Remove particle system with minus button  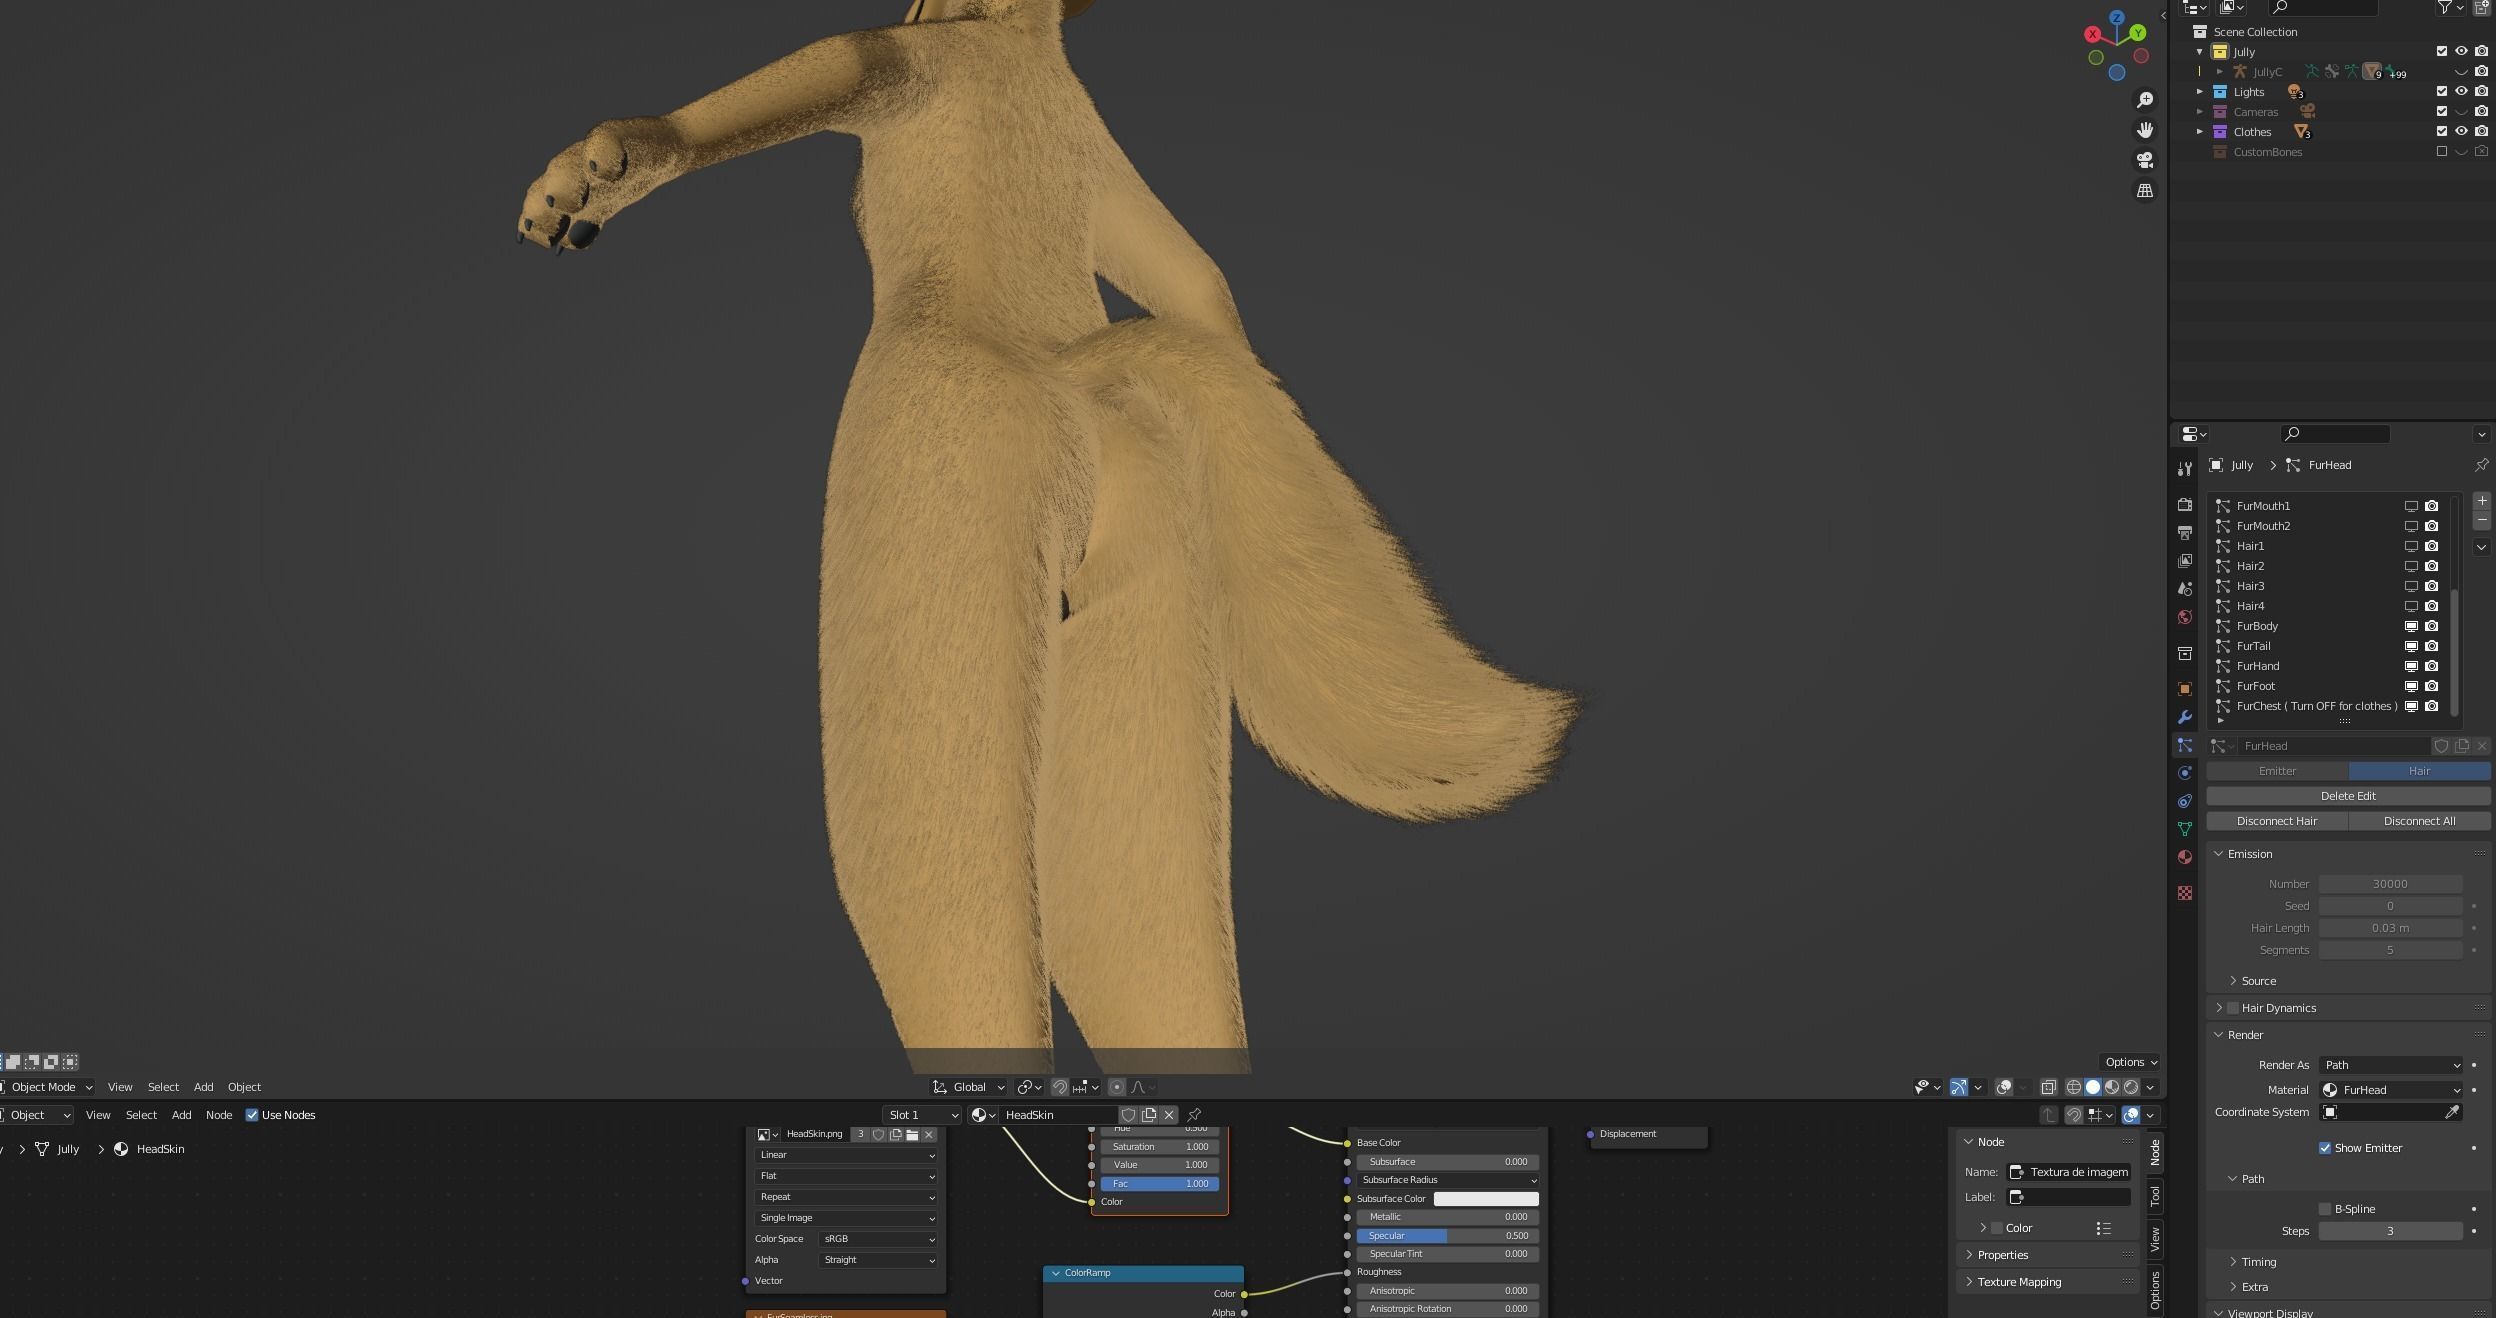[x=2481, y=521]
